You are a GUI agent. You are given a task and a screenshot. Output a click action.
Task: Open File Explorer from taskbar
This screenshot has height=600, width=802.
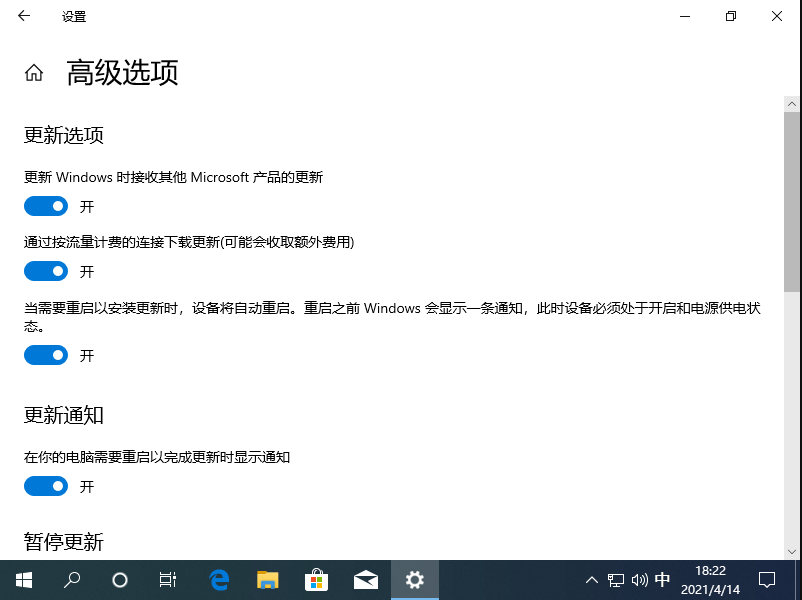[x=267, y=579]
